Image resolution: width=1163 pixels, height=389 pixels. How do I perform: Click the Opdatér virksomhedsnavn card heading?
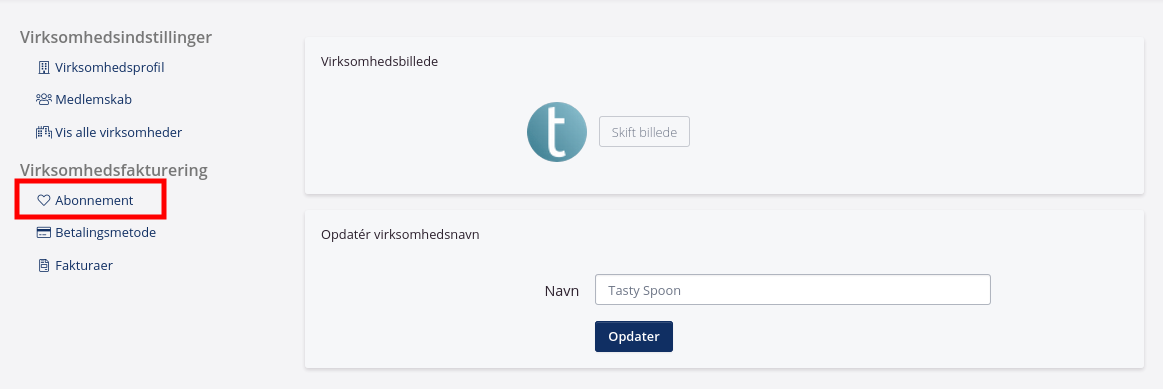pyautogui.click(x=401, y=235)
